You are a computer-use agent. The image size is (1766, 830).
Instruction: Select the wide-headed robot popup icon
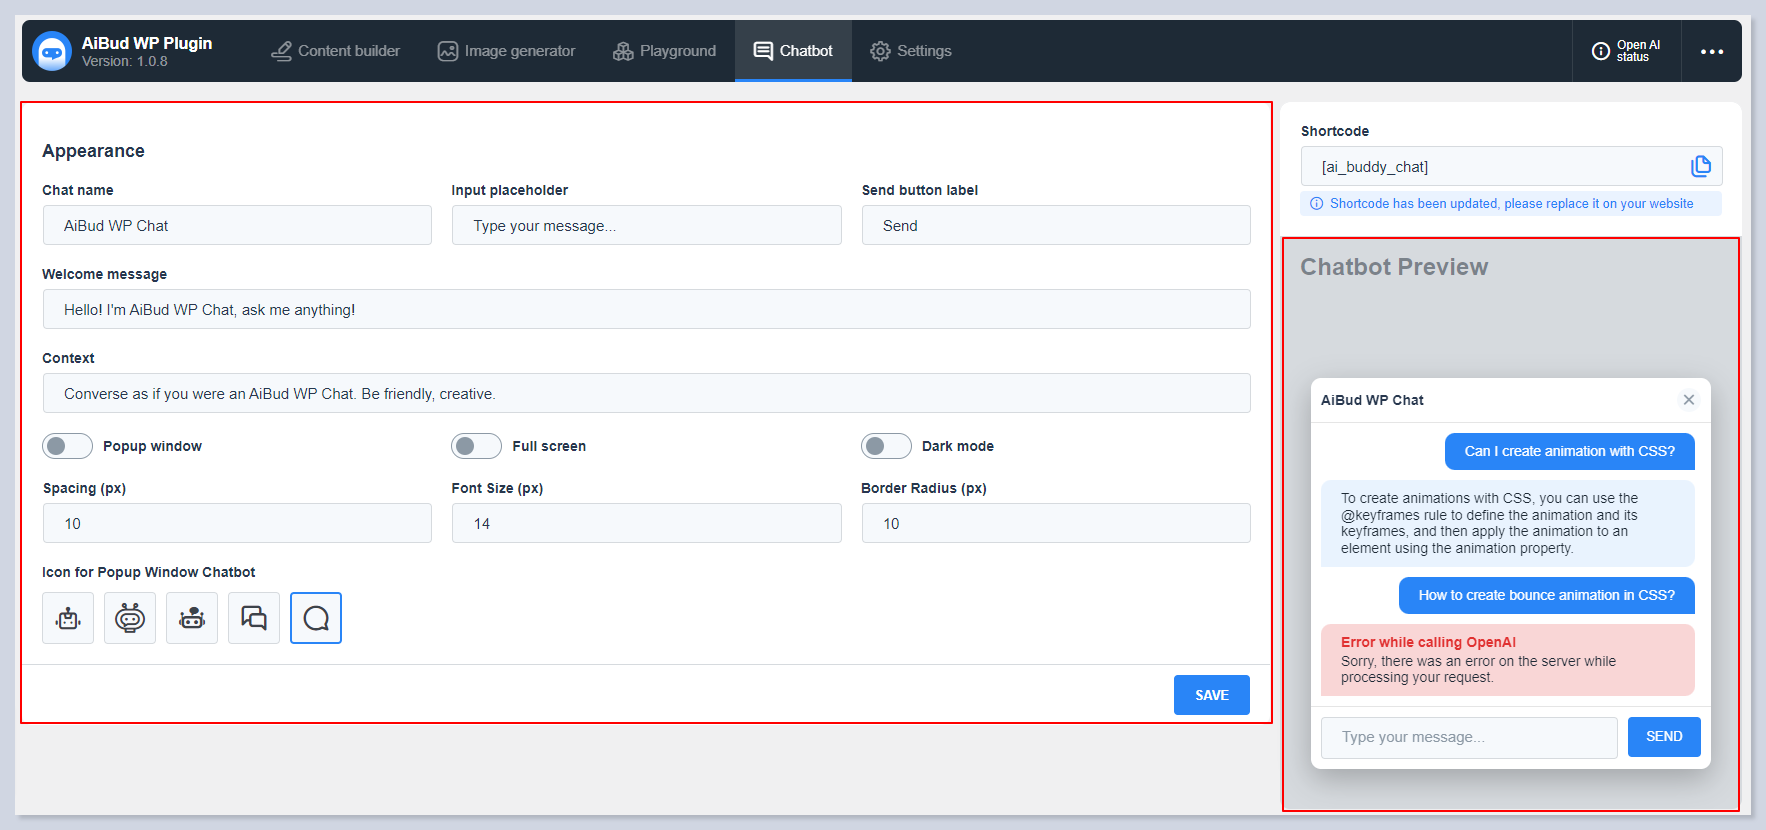[192, 618]
